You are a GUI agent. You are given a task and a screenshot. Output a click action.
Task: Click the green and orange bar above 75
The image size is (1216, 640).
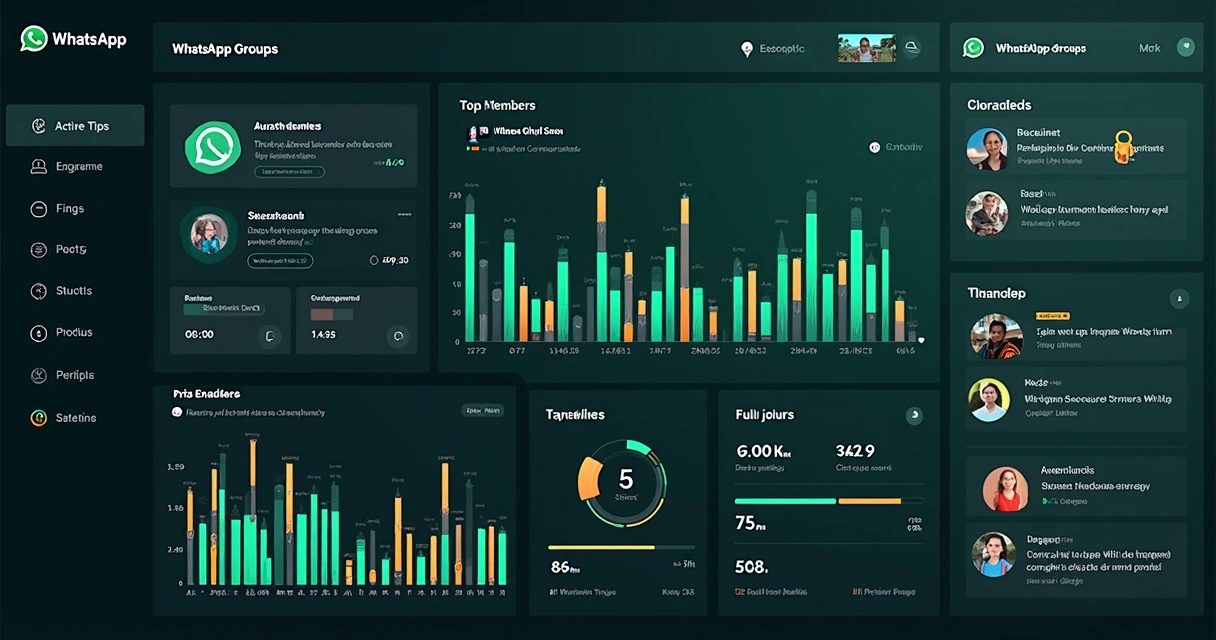coord(829,501)
